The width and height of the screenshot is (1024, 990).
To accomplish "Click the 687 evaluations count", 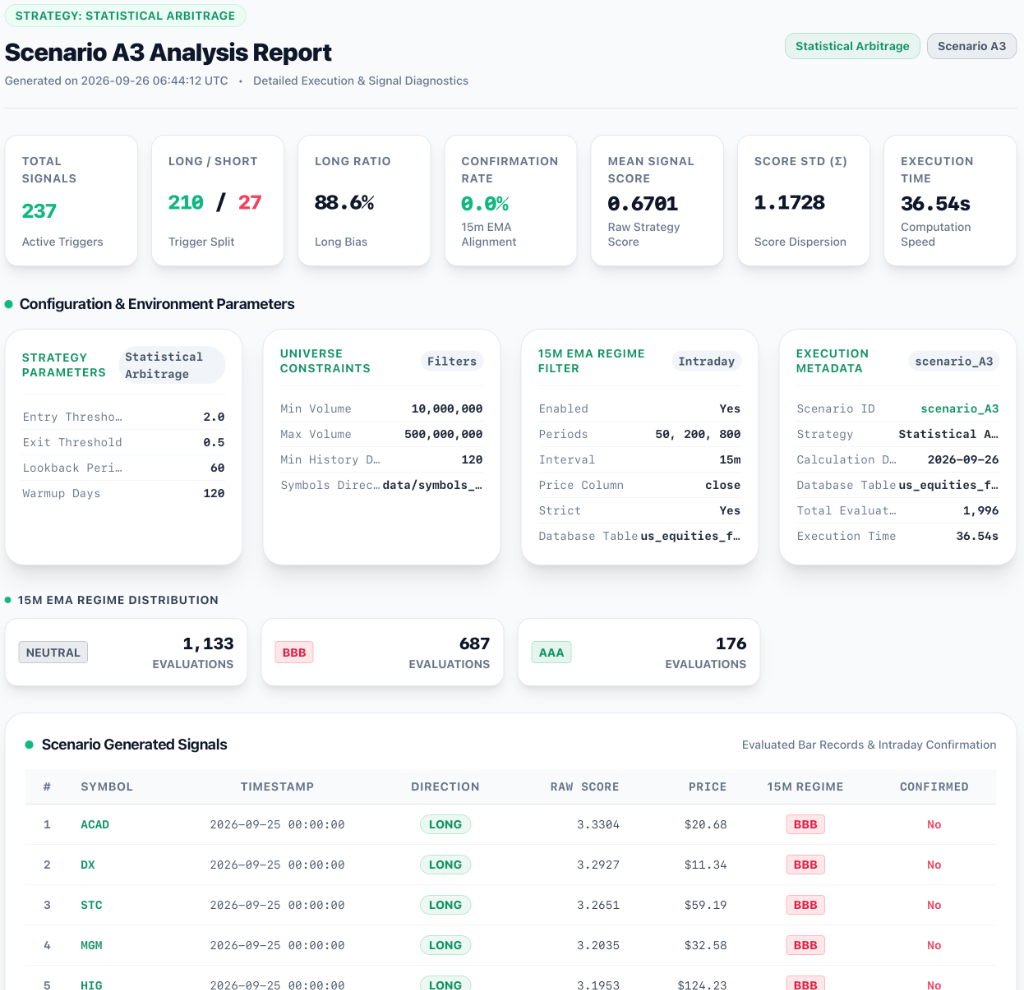I will (x=474, y=644).
